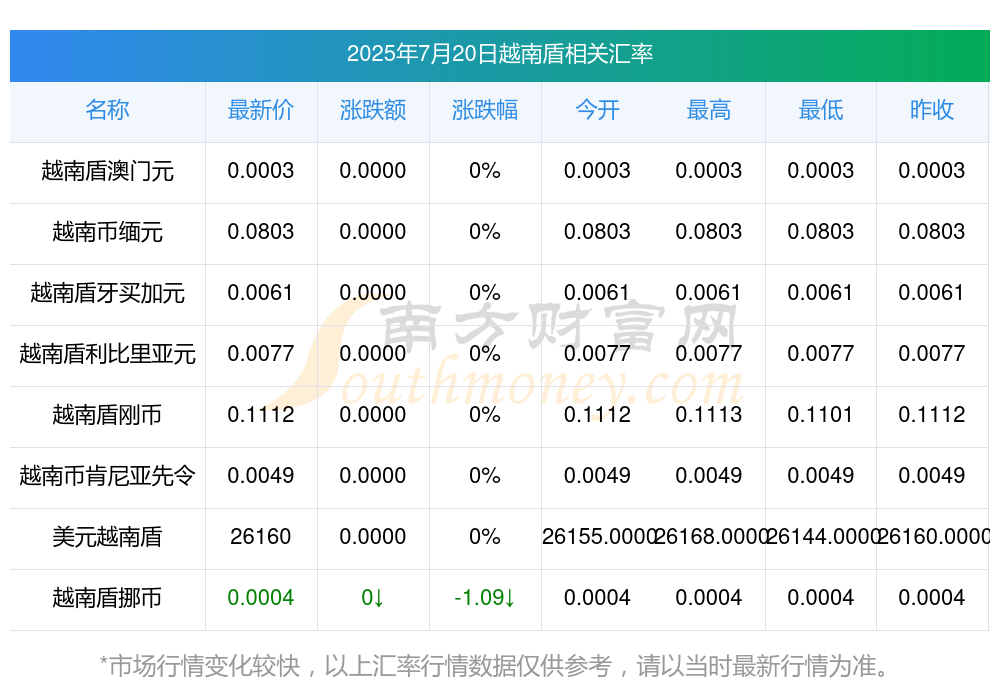Click latest price 0.0077 for 越南盾利比里亚元

(261, 353)
